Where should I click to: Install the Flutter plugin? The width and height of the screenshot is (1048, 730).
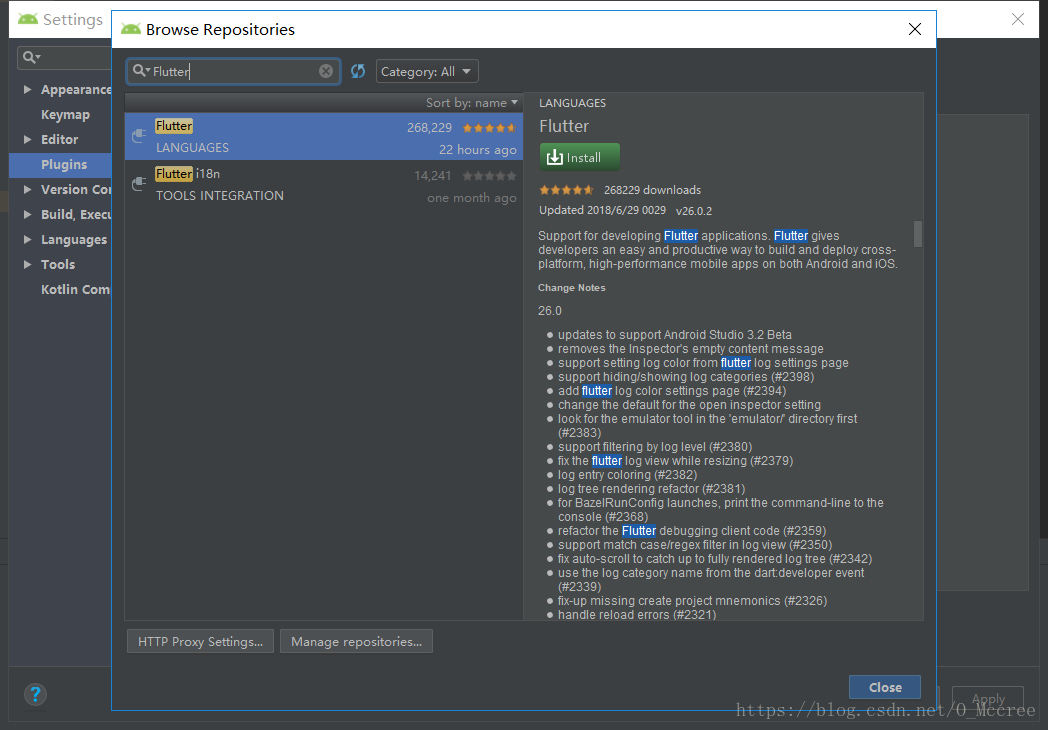(x=579, y=157)
